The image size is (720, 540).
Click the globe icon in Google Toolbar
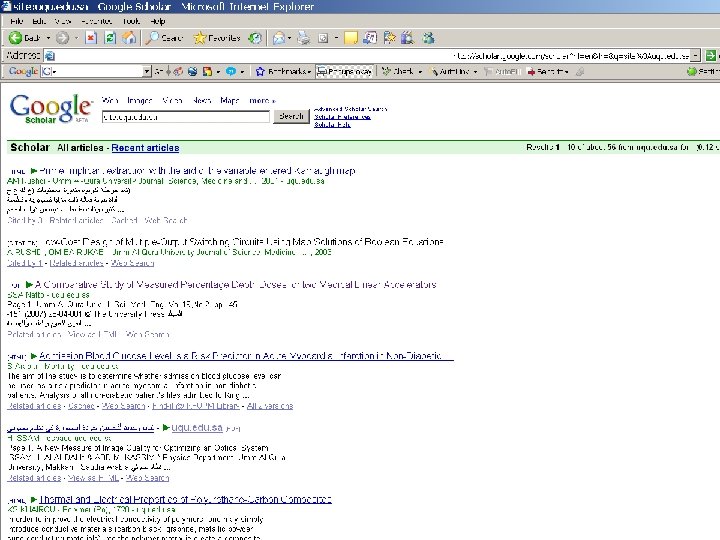point(192,71)
